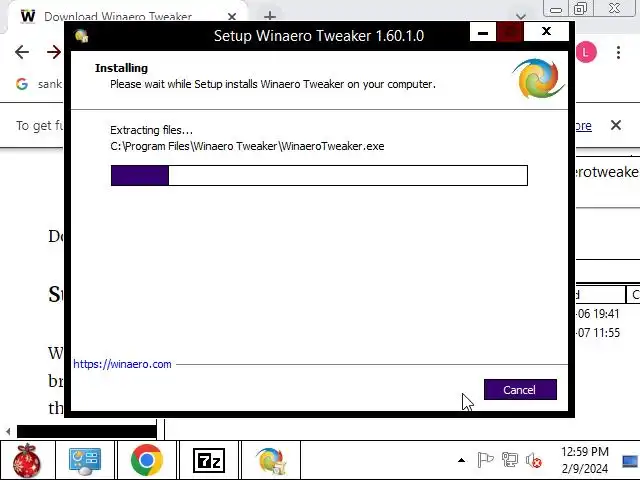Viewport: 640px width, 480px height.
Task: Open Chrome tab search dropdown arrow
Action: [520, 16]
